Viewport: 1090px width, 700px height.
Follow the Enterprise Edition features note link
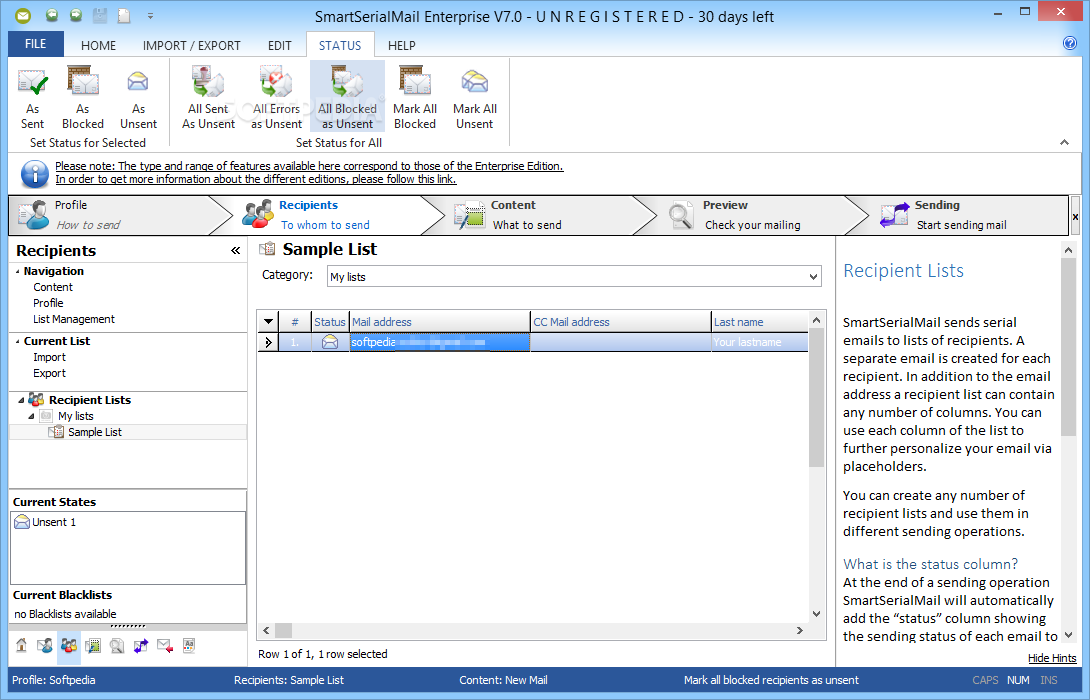pos(309,166)
